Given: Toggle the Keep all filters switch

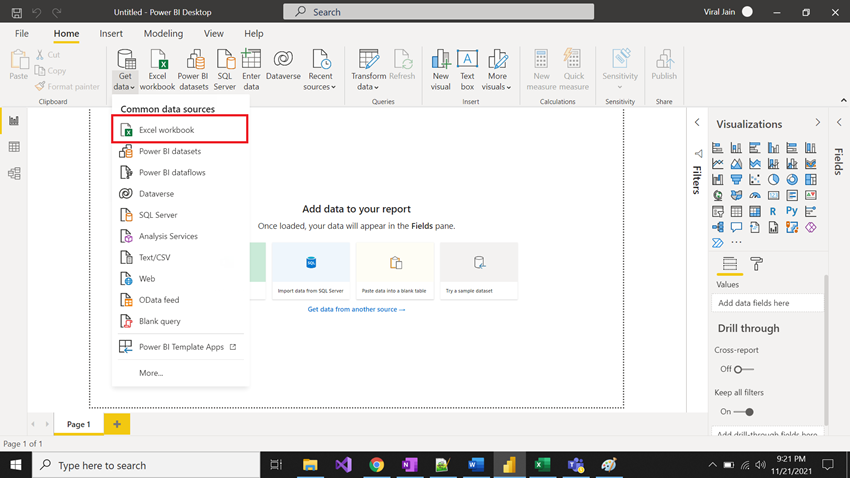Looking at the screenshot, I should click(x=744, y=412).
